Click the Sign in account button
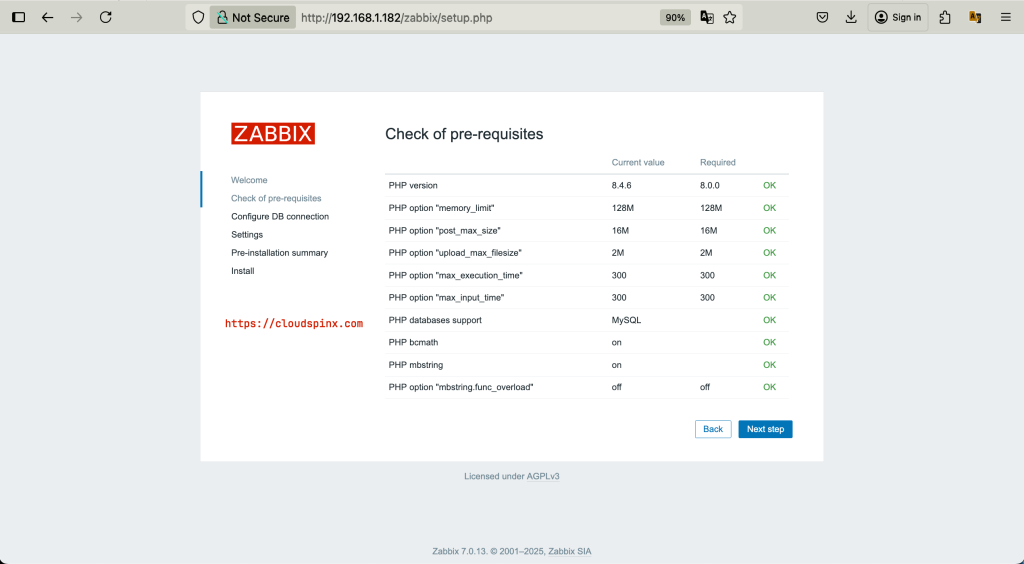Image resolution: width=1024 pixels, height=564 pixels. [x=898, y=18]
